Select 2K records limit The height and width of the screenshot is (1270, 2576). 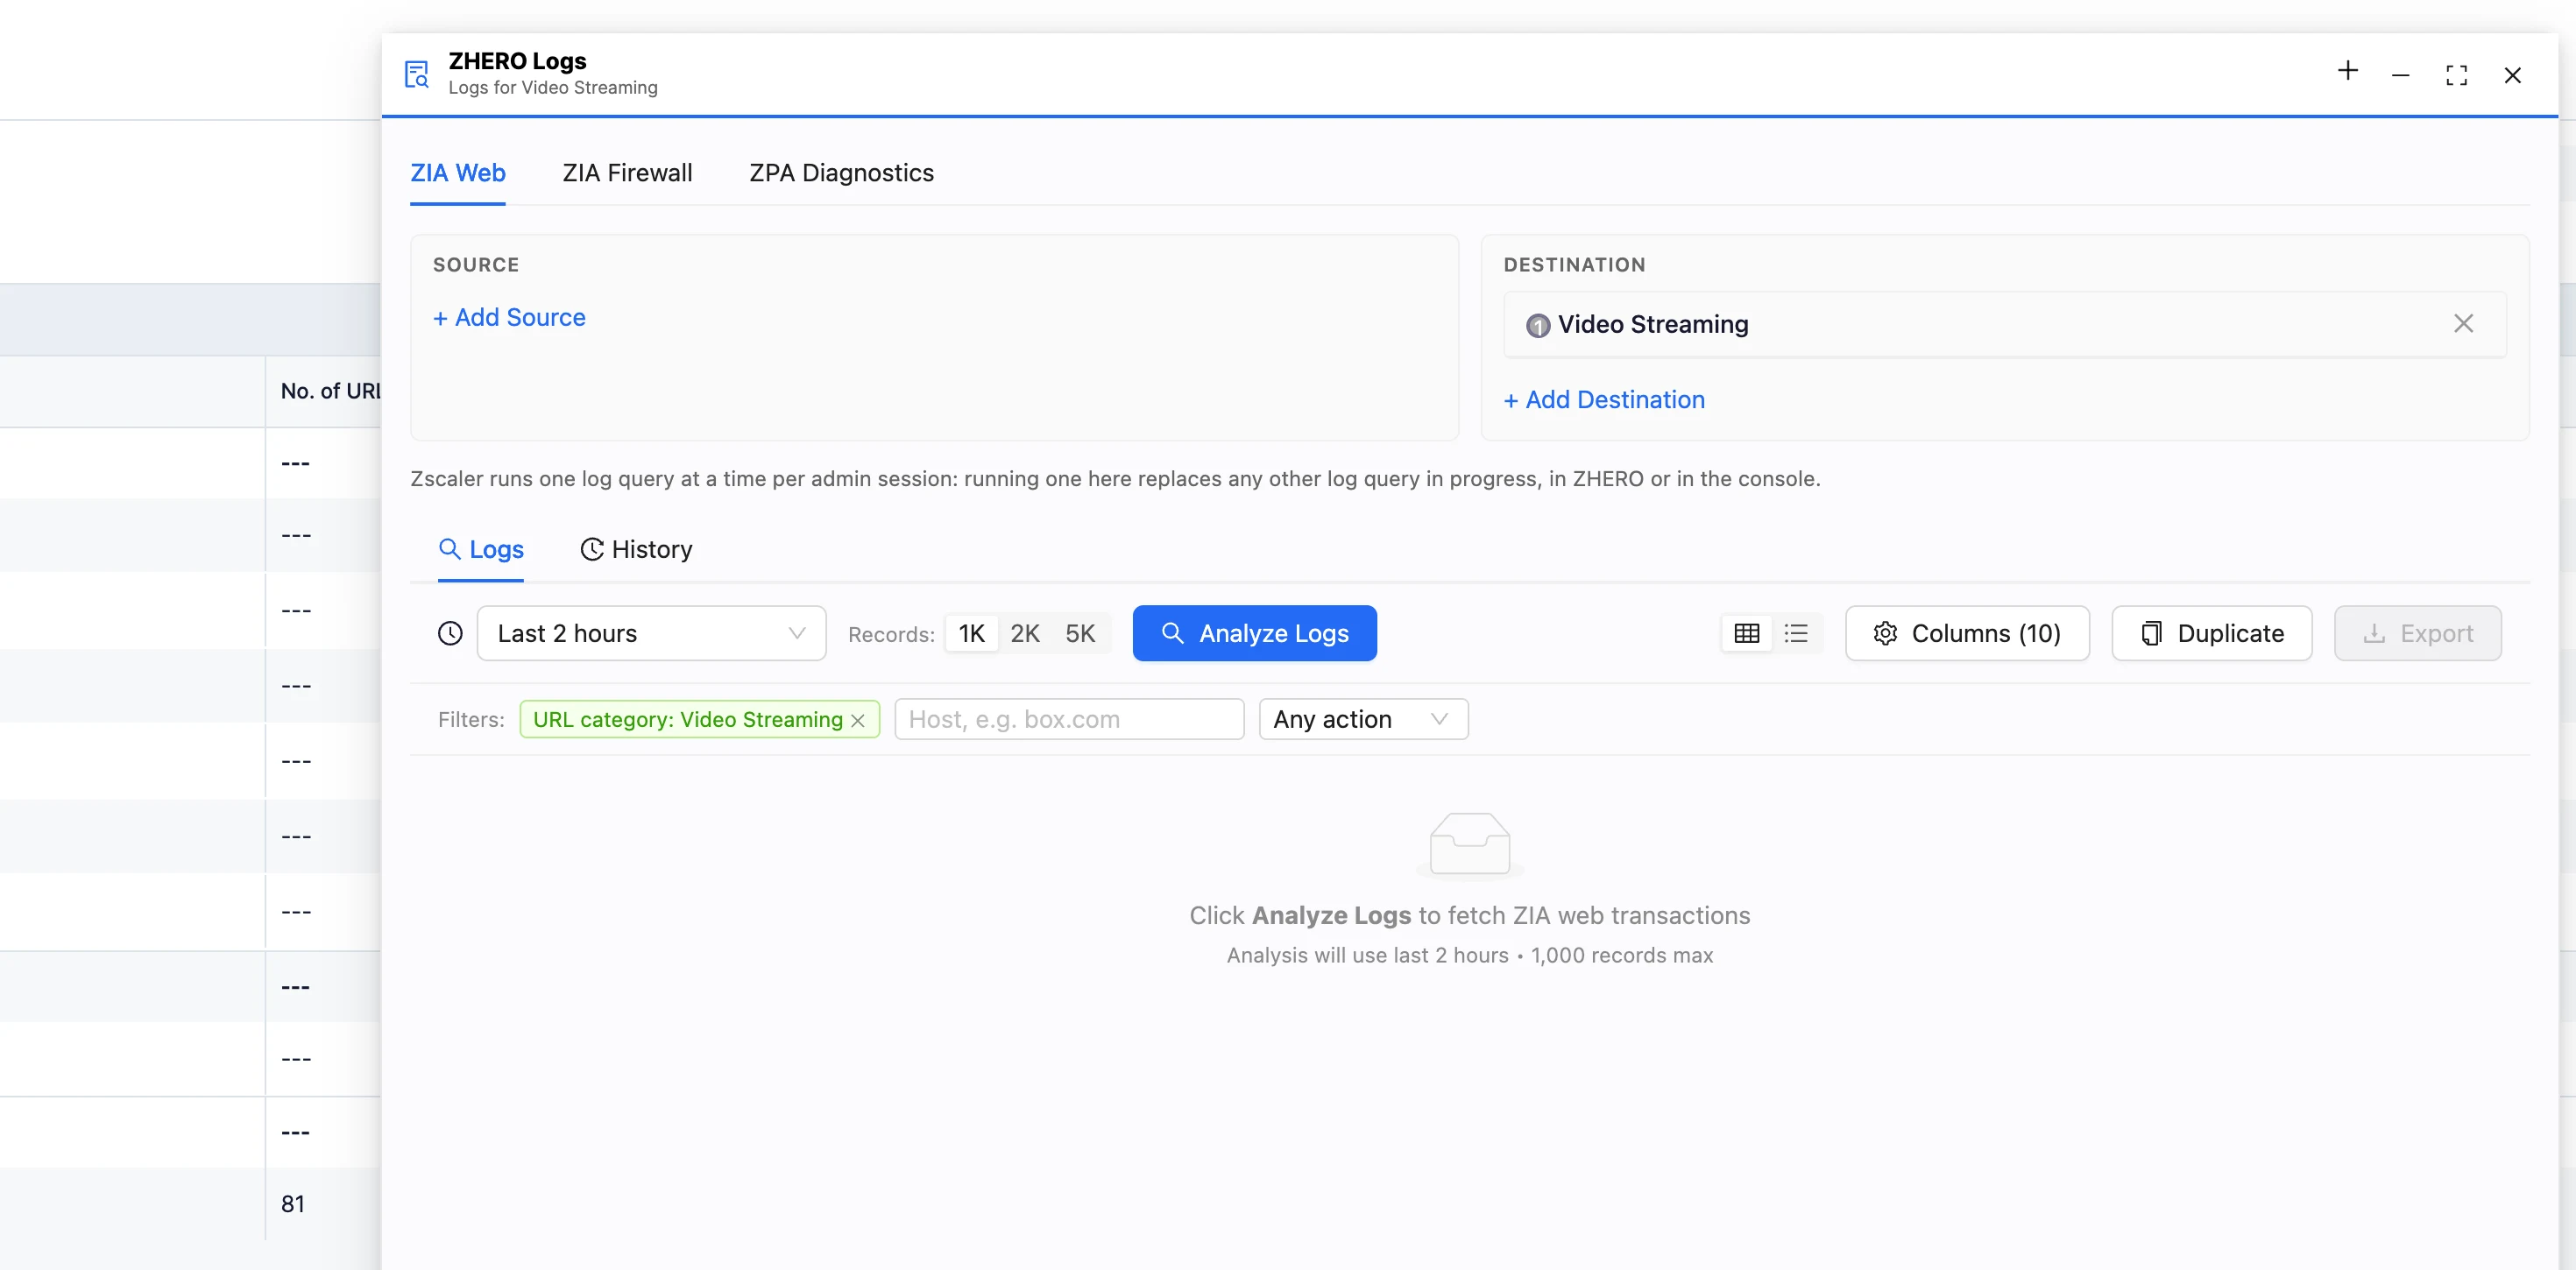pyautogui.click(x=1025, y=633)
